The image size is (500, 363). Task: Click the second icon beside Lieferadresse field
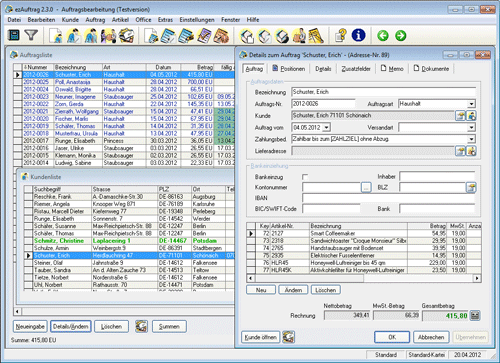click(471, 151)
